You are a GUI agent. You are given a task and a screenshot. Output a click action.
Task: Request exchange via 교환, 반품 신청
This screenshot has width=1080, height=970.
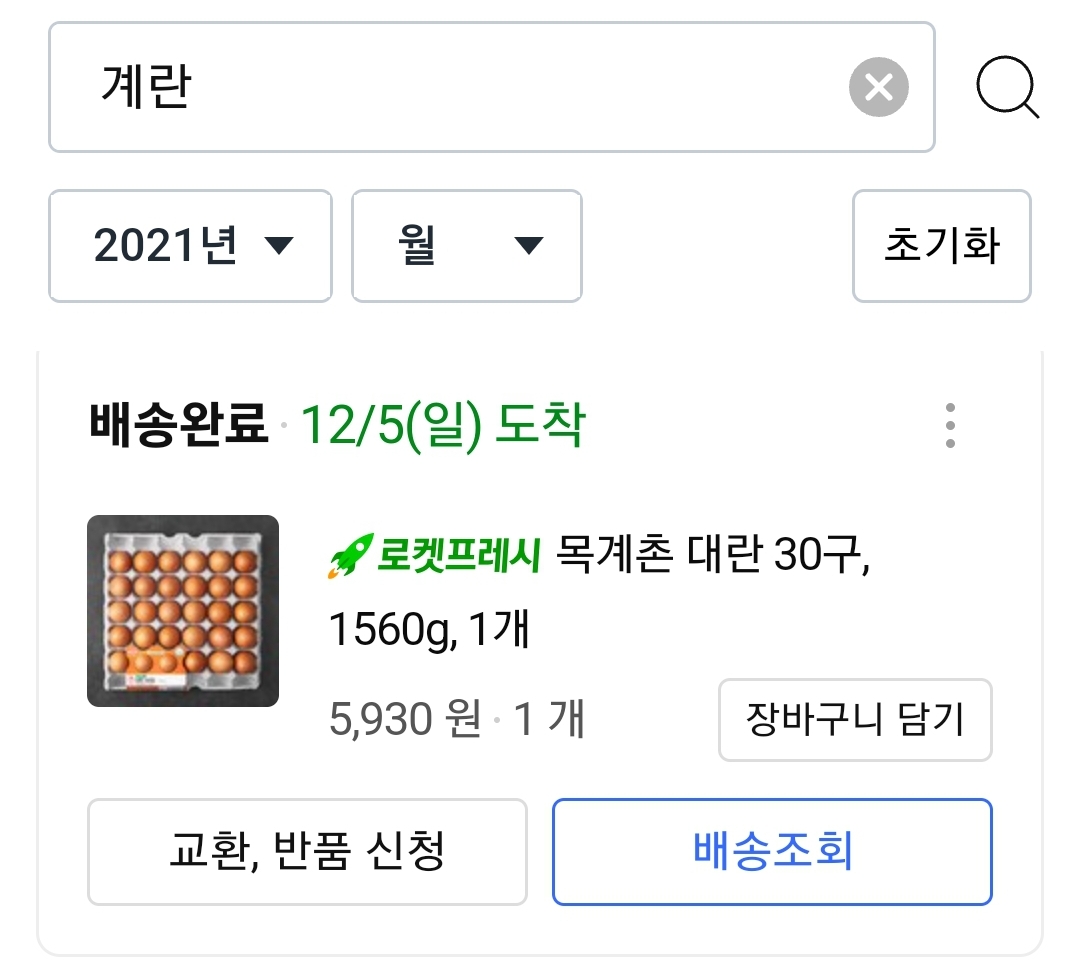pyautogui.click(x=307, y=852)
